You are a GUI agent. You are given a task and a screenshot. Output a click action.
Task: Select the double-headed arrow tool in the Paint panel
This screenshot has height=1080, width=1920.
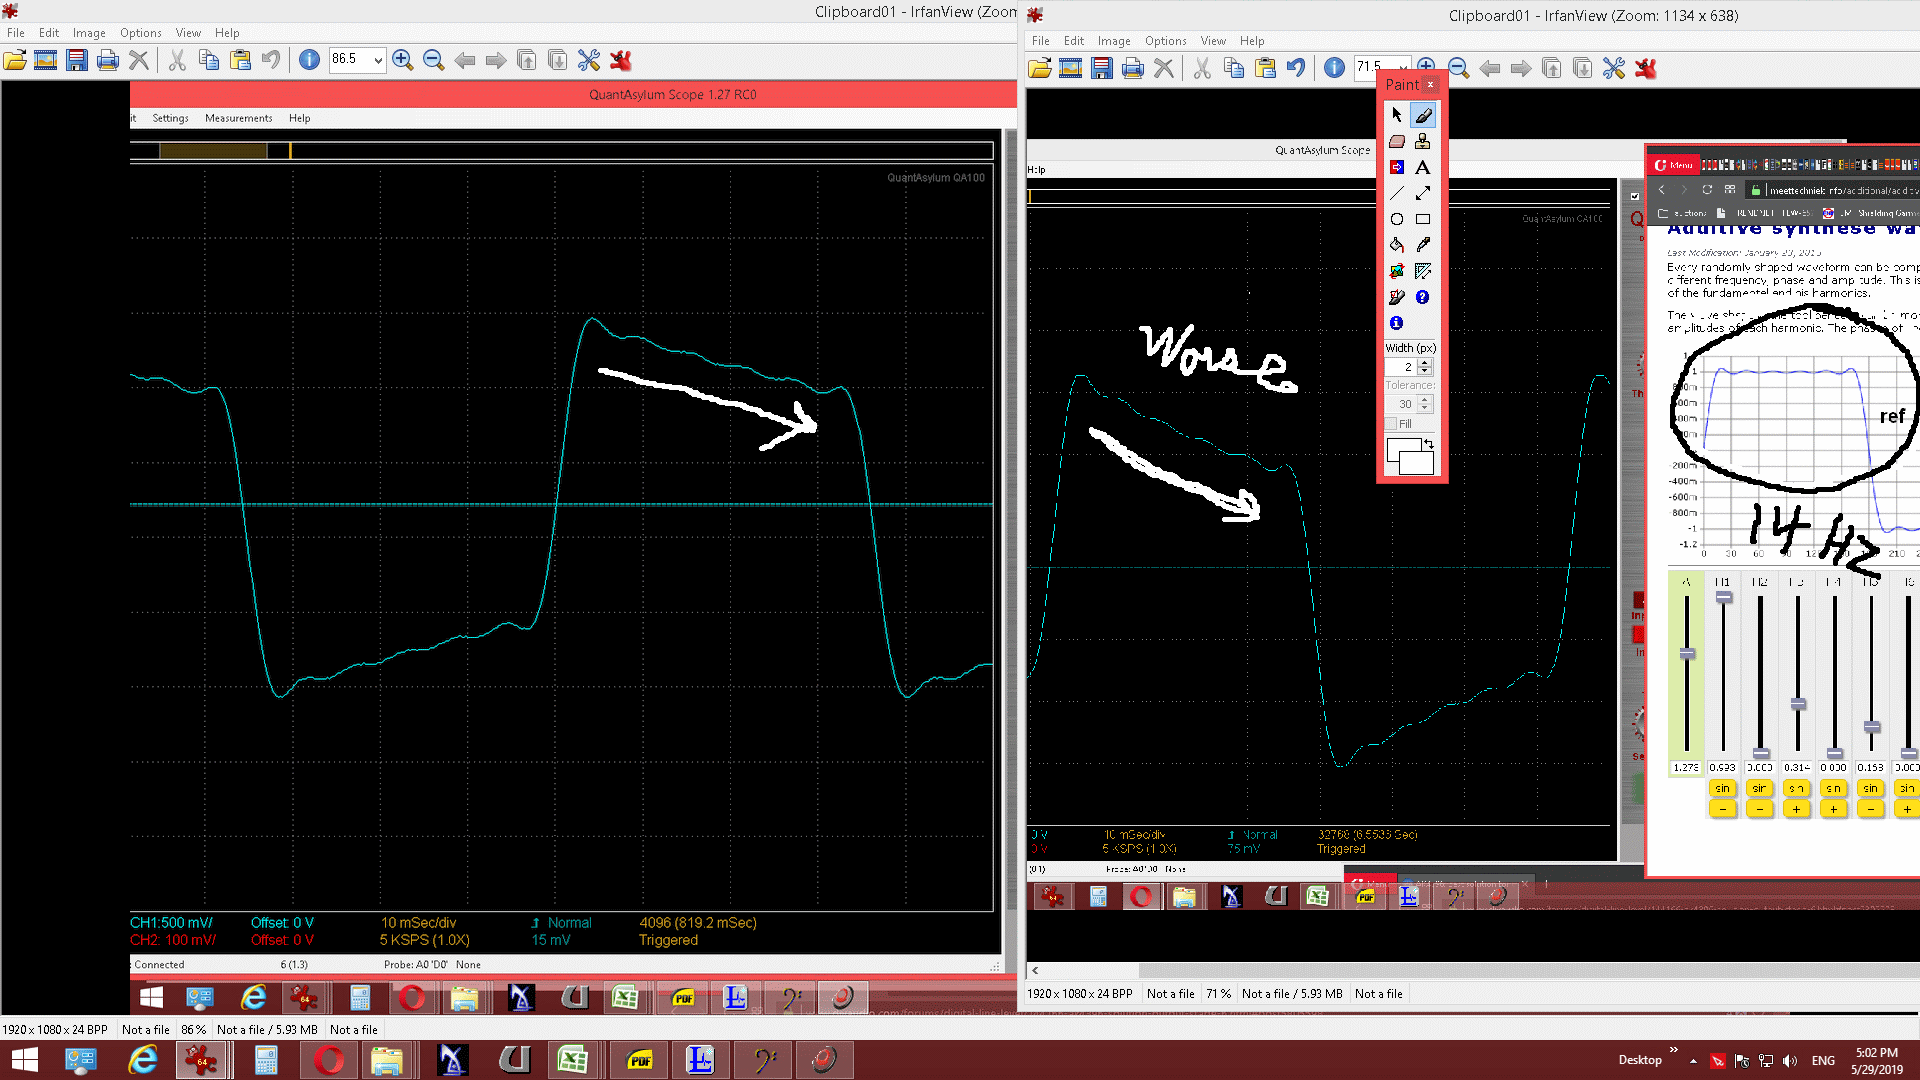tap(1423, 193)
